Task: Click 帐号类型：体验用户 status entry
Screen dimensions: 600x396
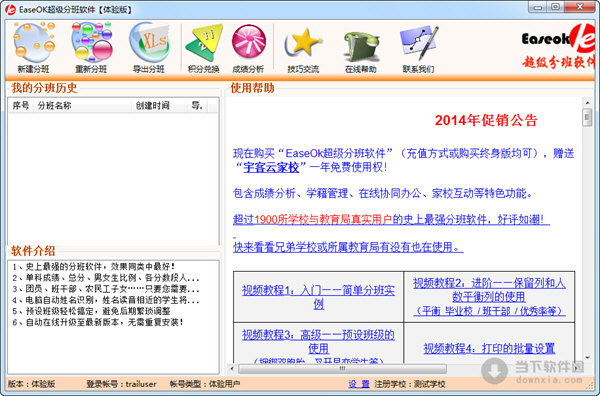Action: (205, 384)
